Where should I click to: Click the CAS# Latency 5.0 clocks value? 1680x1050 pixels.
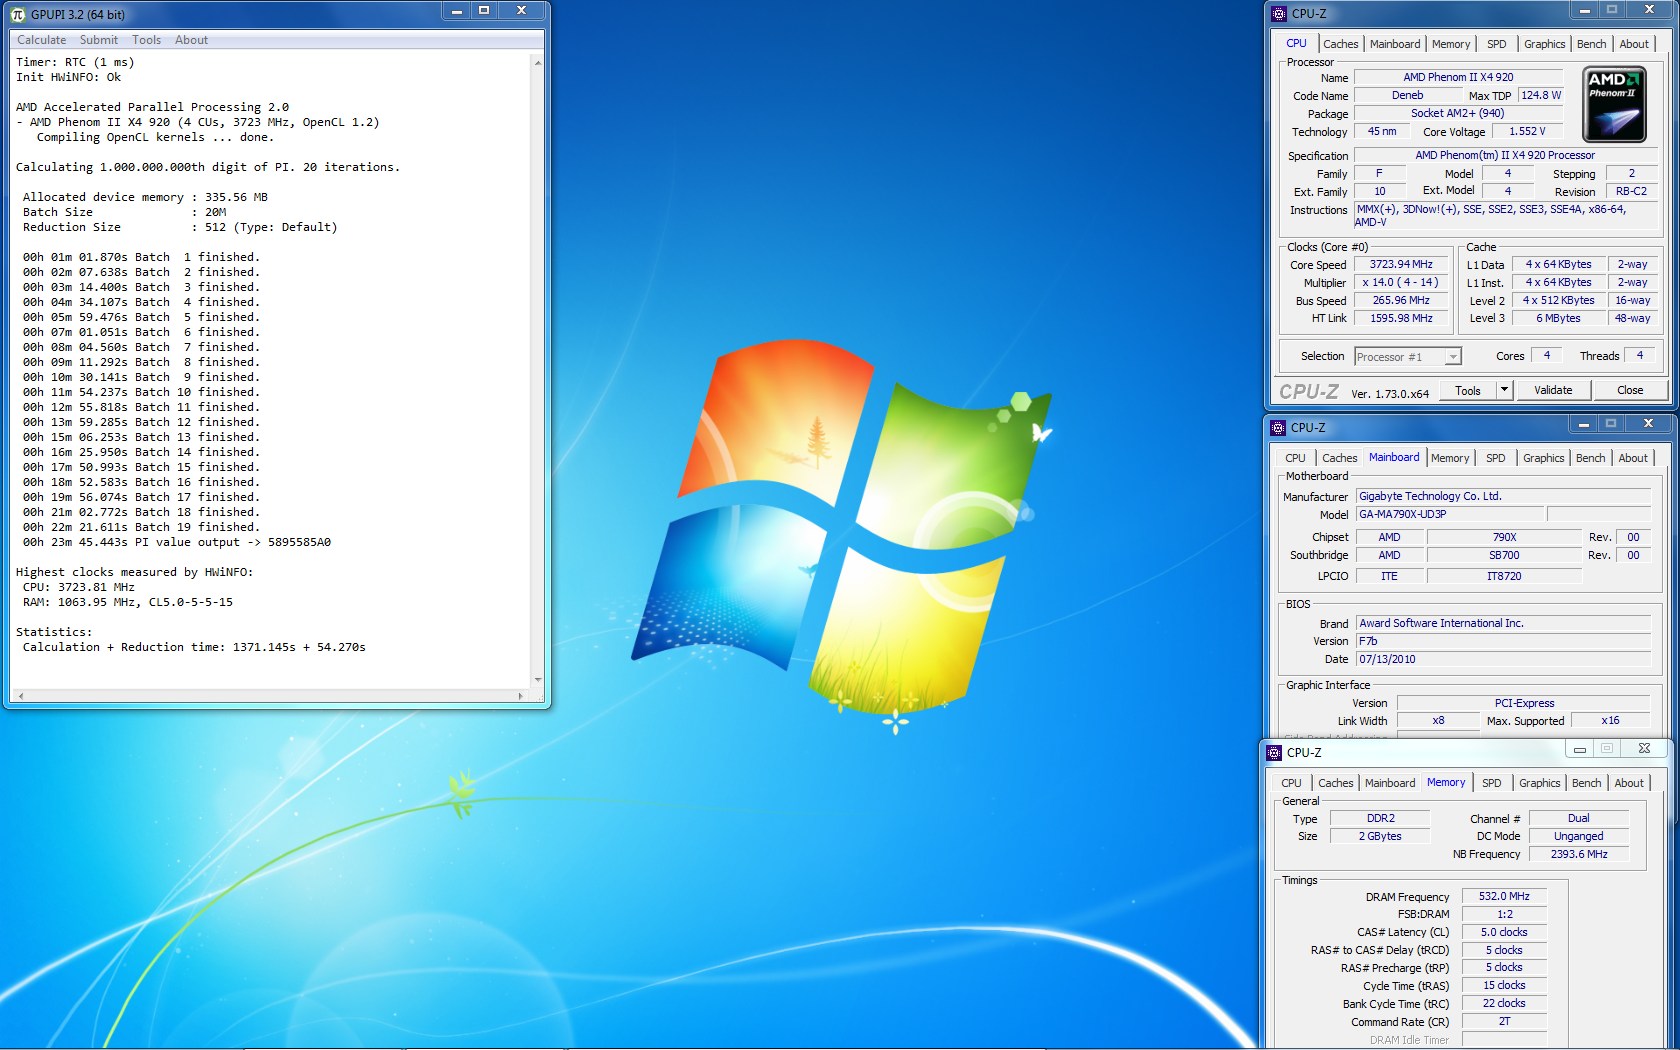pos(1504,933)
